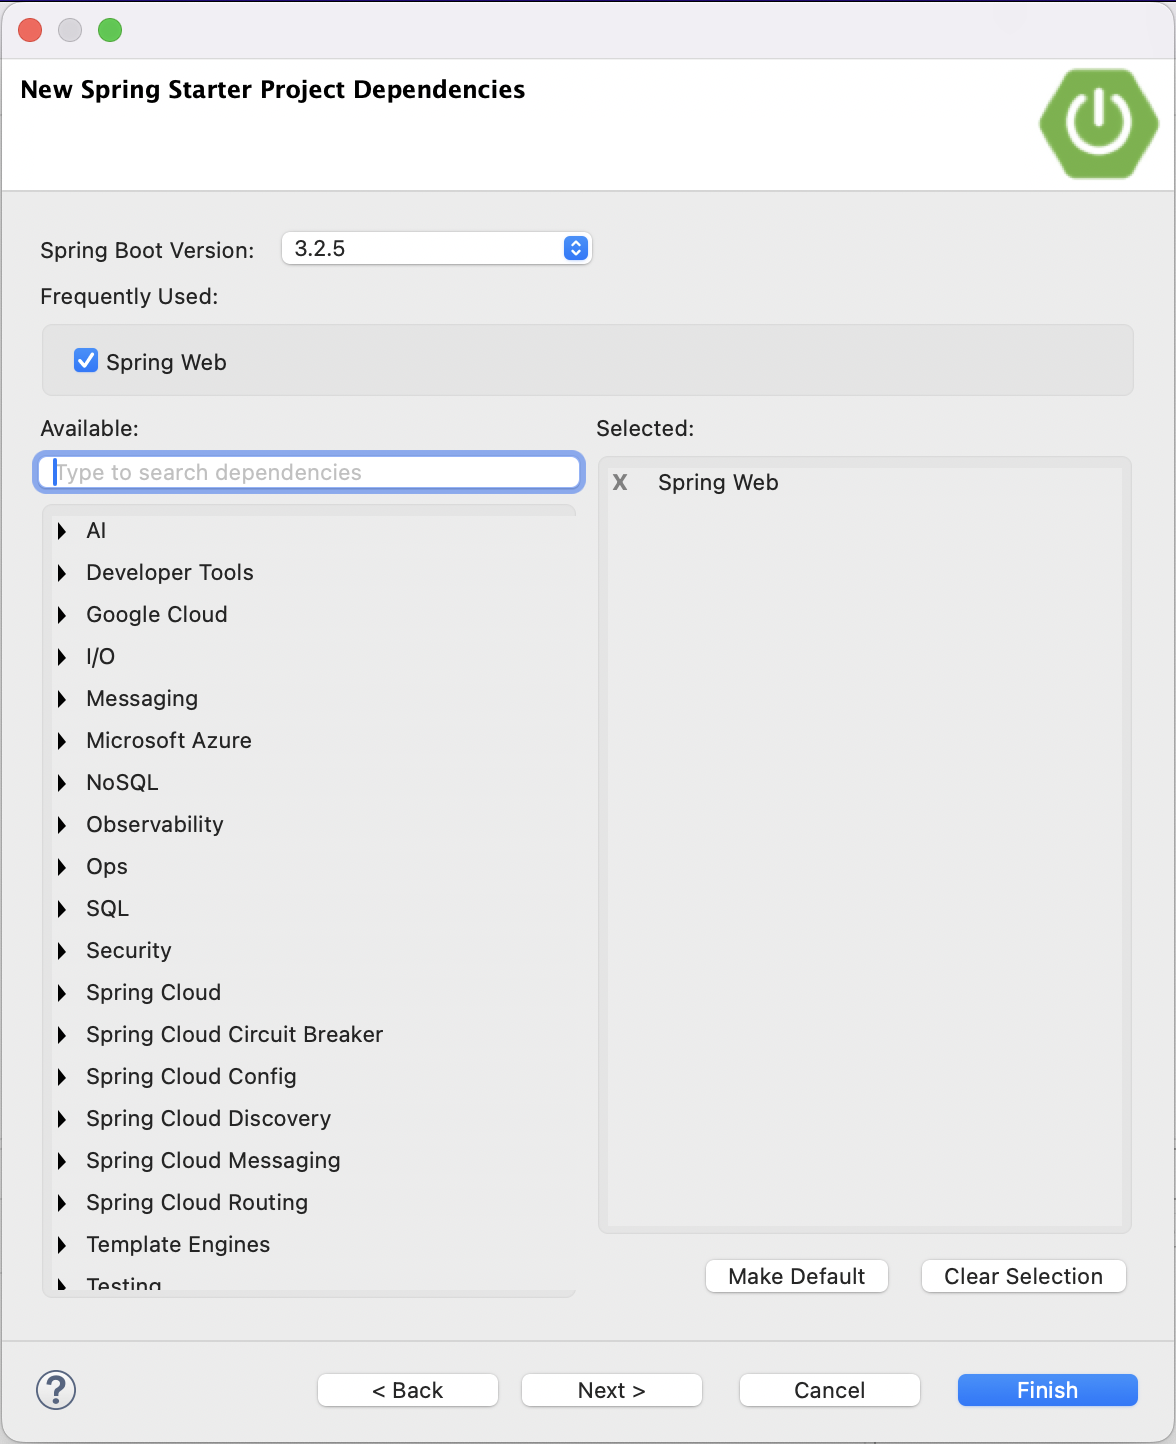Screen dimensions: 1176x1444
Task: Select the Spring Cloud Messaging label
Action: (x=213, y=1161)
